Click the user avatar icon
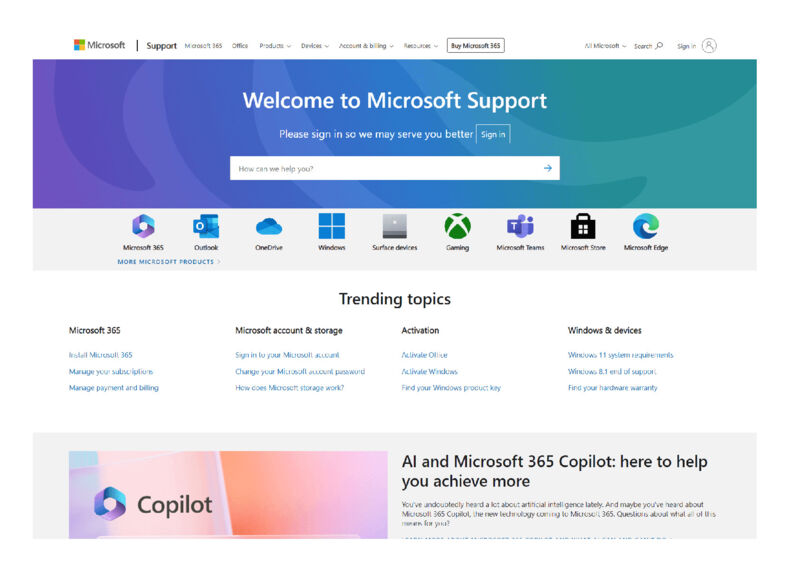Viewport: 800px width, 565px height. click(709, 45)
